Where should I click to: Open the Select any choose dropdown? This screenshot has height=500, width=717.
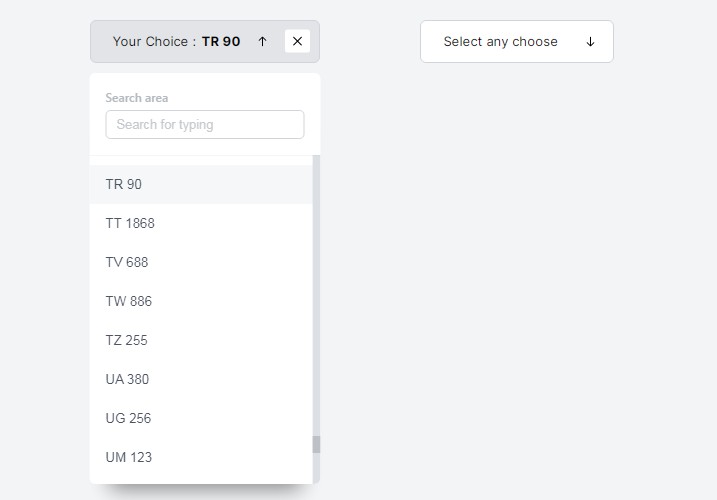516,42
